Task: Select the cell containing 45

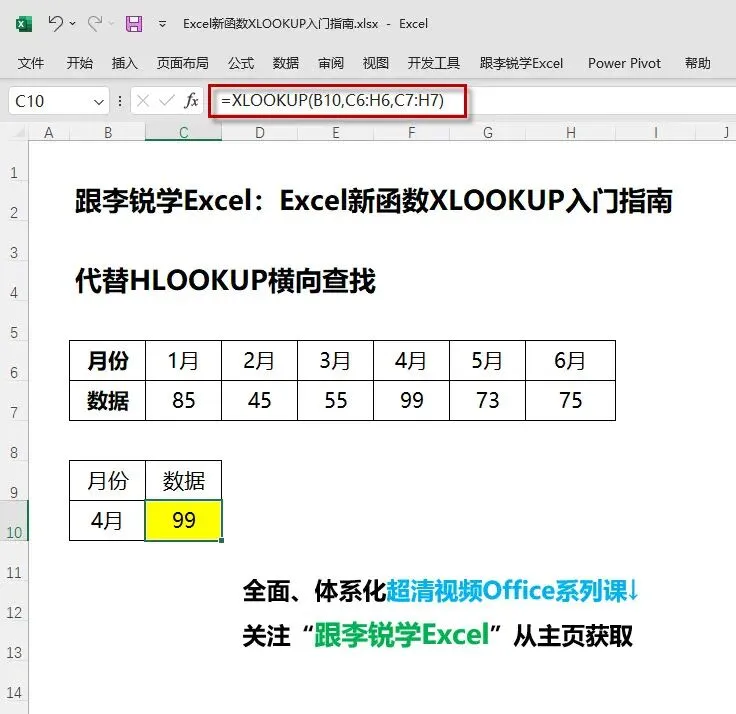Action: click(x=260, y=400)
